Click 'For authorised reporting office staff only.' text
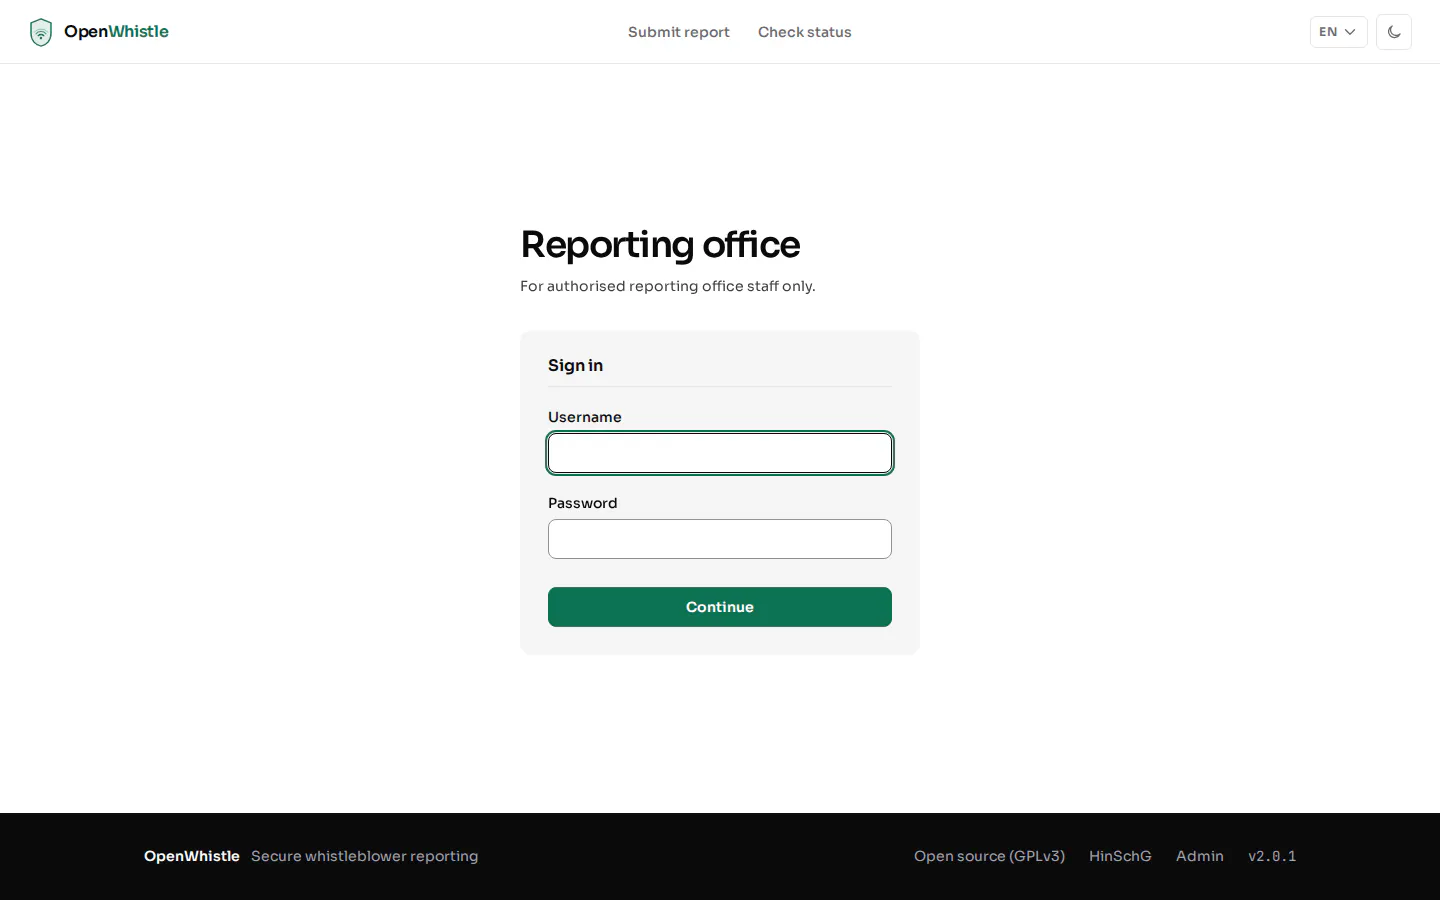This screenshot has width=1440, height=900. [668, 286]
